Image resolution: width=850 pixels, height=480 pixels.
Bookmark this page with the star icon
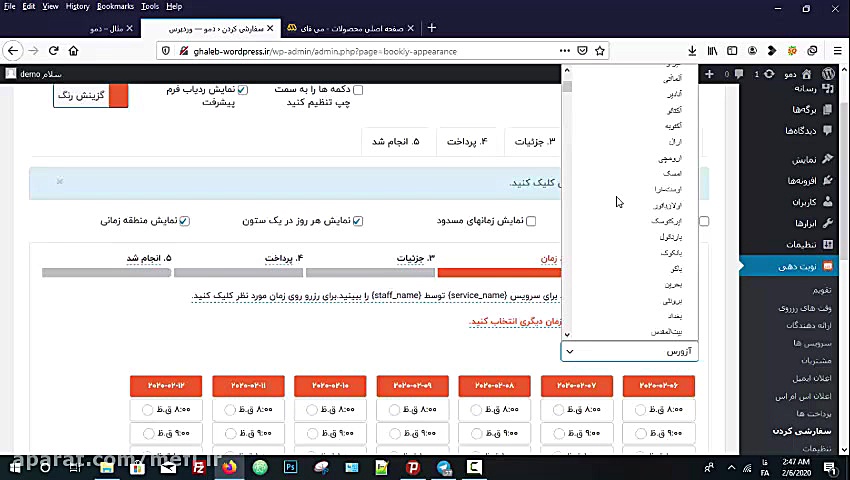pos(600,51)
